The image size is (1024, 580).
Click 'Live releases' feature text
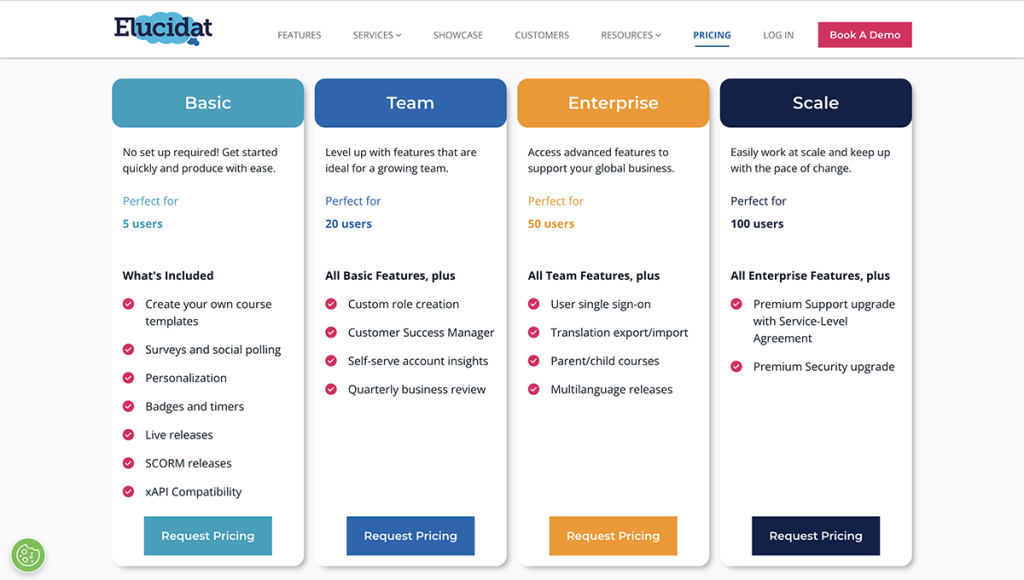tap(179, 434)
